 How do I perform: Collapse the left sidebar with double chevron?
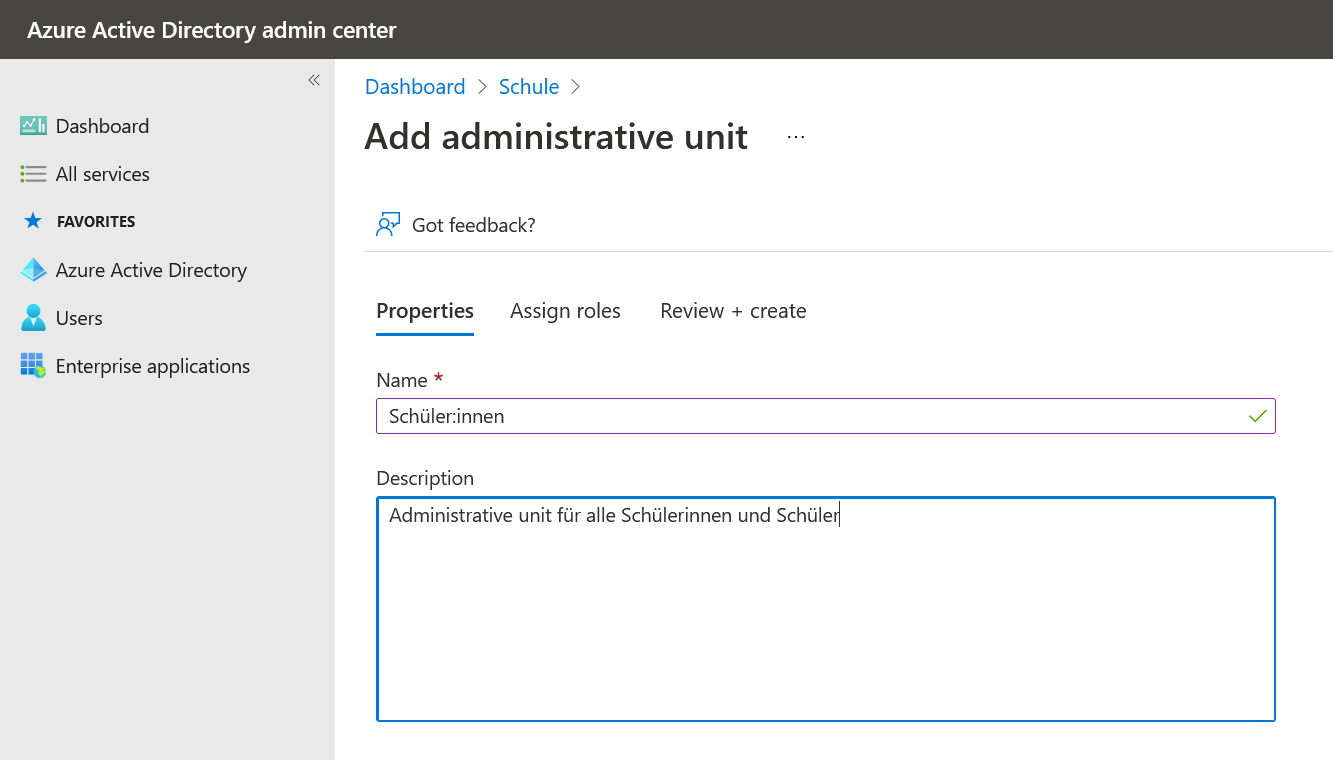314,80
